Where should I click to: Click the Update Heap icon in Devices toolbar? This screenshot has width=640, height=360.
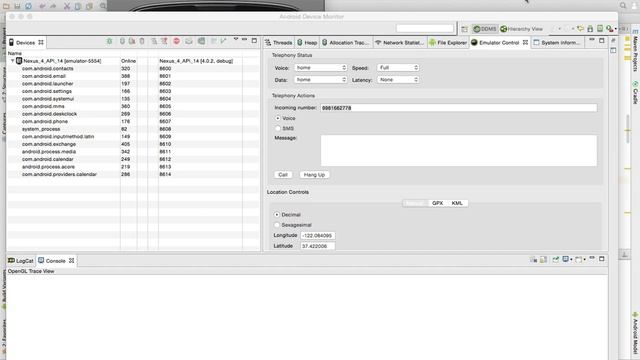122,41
